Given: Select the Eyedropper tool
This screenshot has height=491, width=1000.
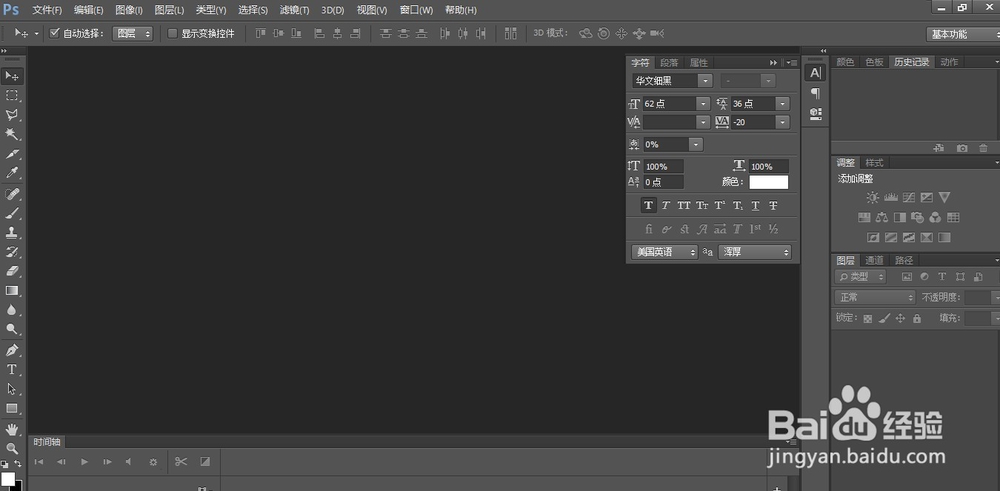Looking at the screenshot, I should 11,173.
